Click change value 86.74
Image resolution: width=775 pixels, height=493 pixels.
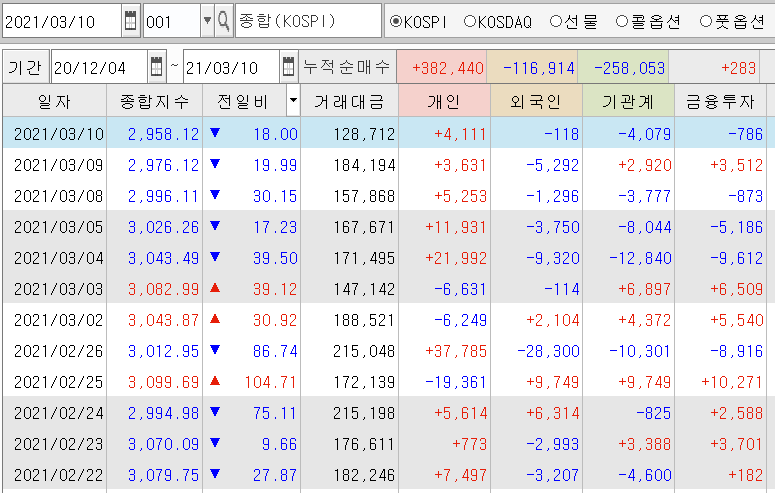tap(275, 352)
